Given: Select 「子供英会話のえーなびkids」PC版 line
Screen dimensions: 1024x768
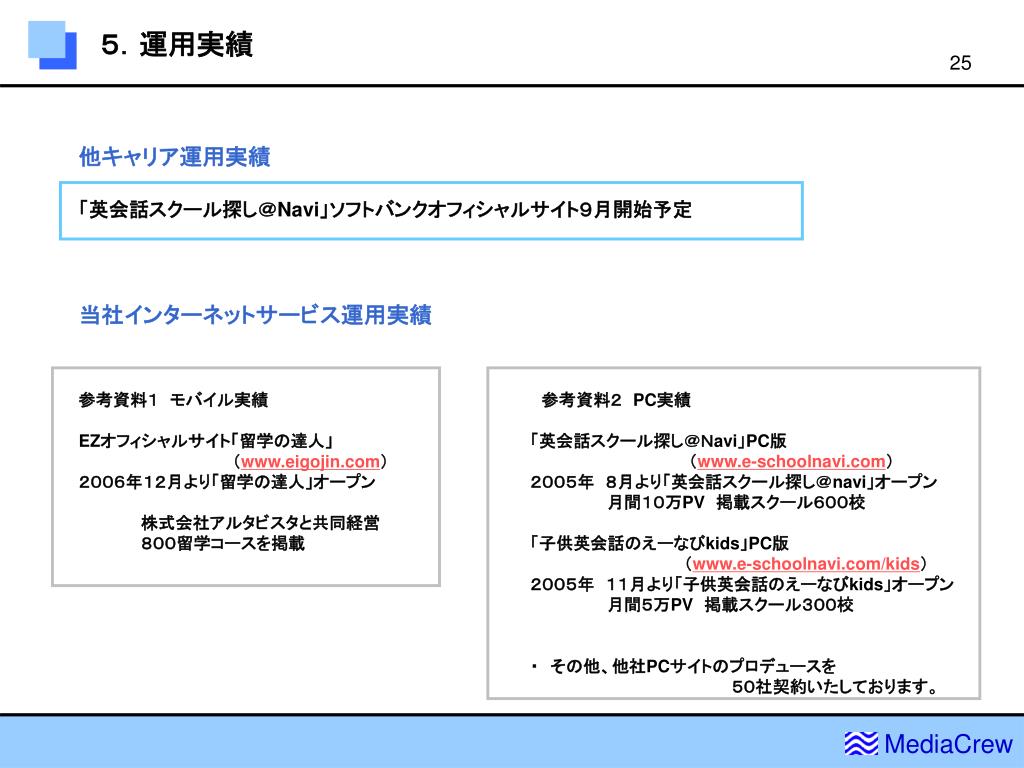Looking at the screenshot, I should pyautogui.click(x=660, y=543).
